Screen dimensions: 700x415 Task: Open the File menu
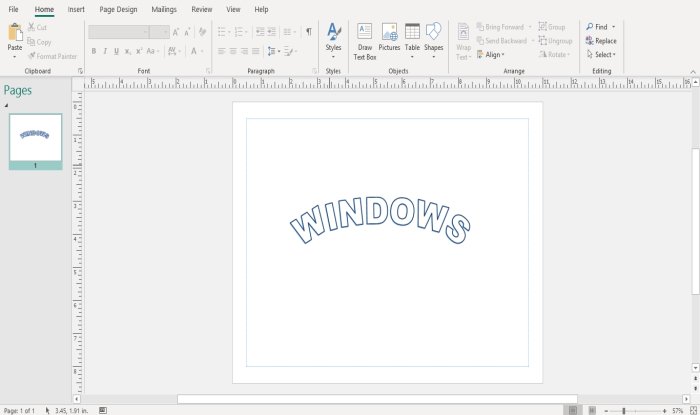point(13,9)
